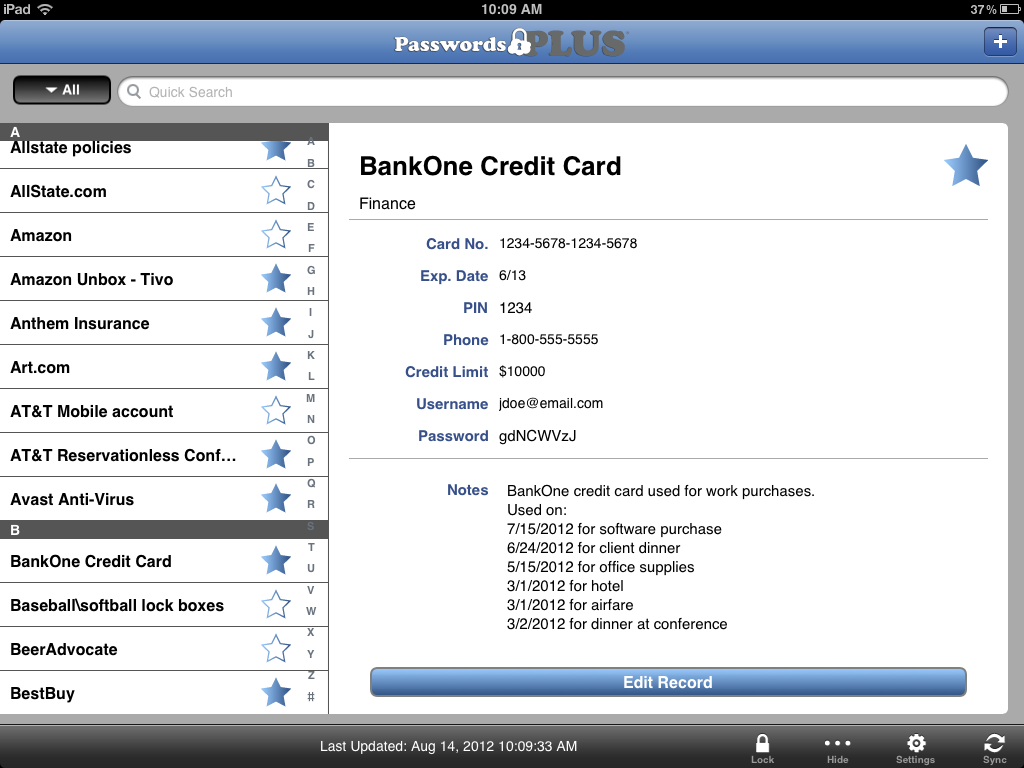Image resolution: width=1024 pixels, height=768 pixels.
Task: Open Settings via gear icon
Action: (915, 746)
